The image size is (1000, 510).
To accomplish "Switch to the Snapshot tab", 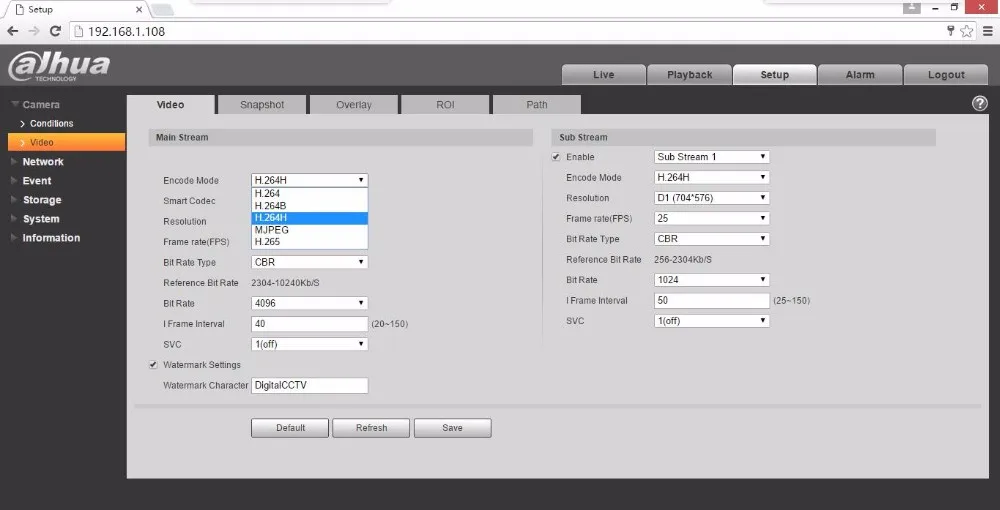I will tap(262, 105).
